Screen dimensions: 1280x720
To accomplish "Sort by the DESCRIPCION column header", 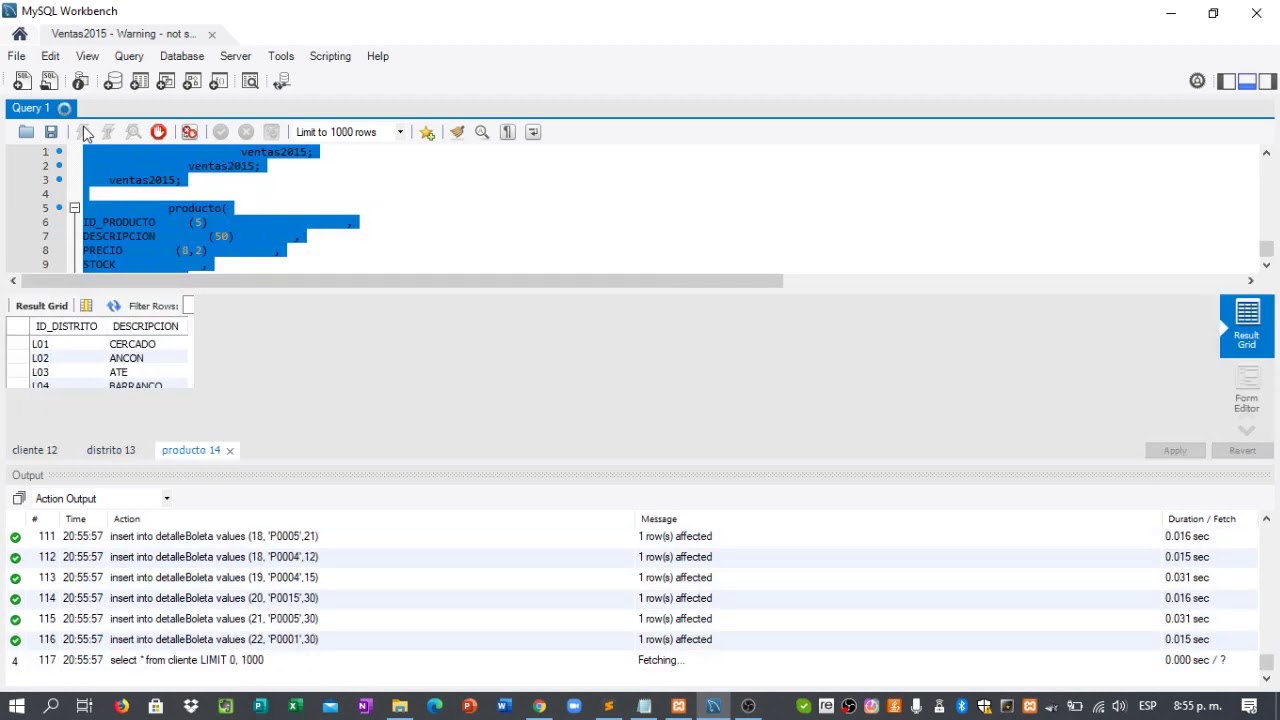I will pyautogui.click(x=146, y=326).
